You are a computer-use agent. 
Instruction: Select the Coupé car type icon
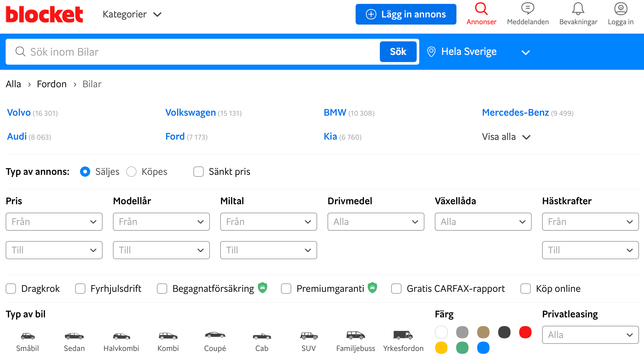pos(215,335)
